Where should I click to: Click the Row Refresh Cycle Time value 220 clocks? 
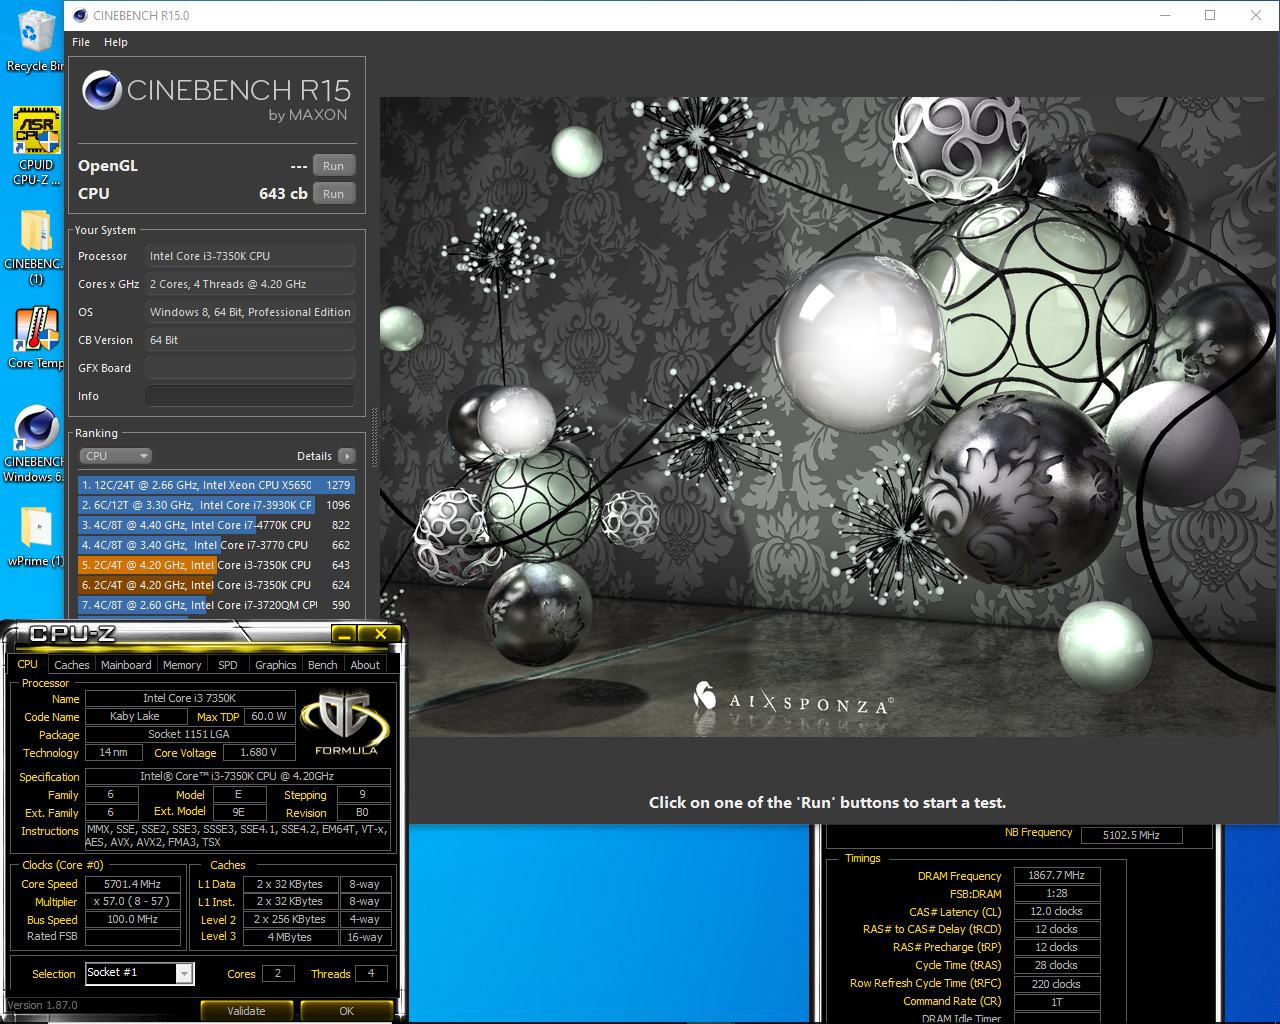coord(1057,983)
